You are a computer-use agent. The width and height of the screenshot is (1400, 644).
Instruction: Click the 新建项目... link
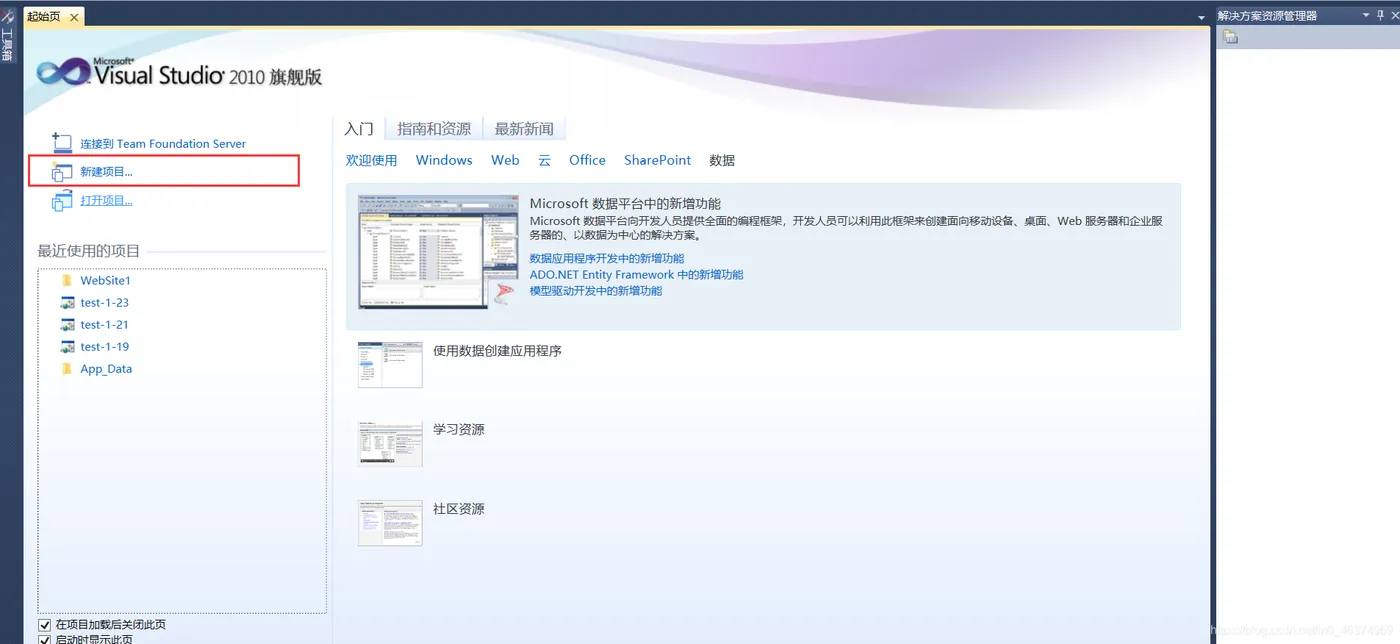click(106, 172)
